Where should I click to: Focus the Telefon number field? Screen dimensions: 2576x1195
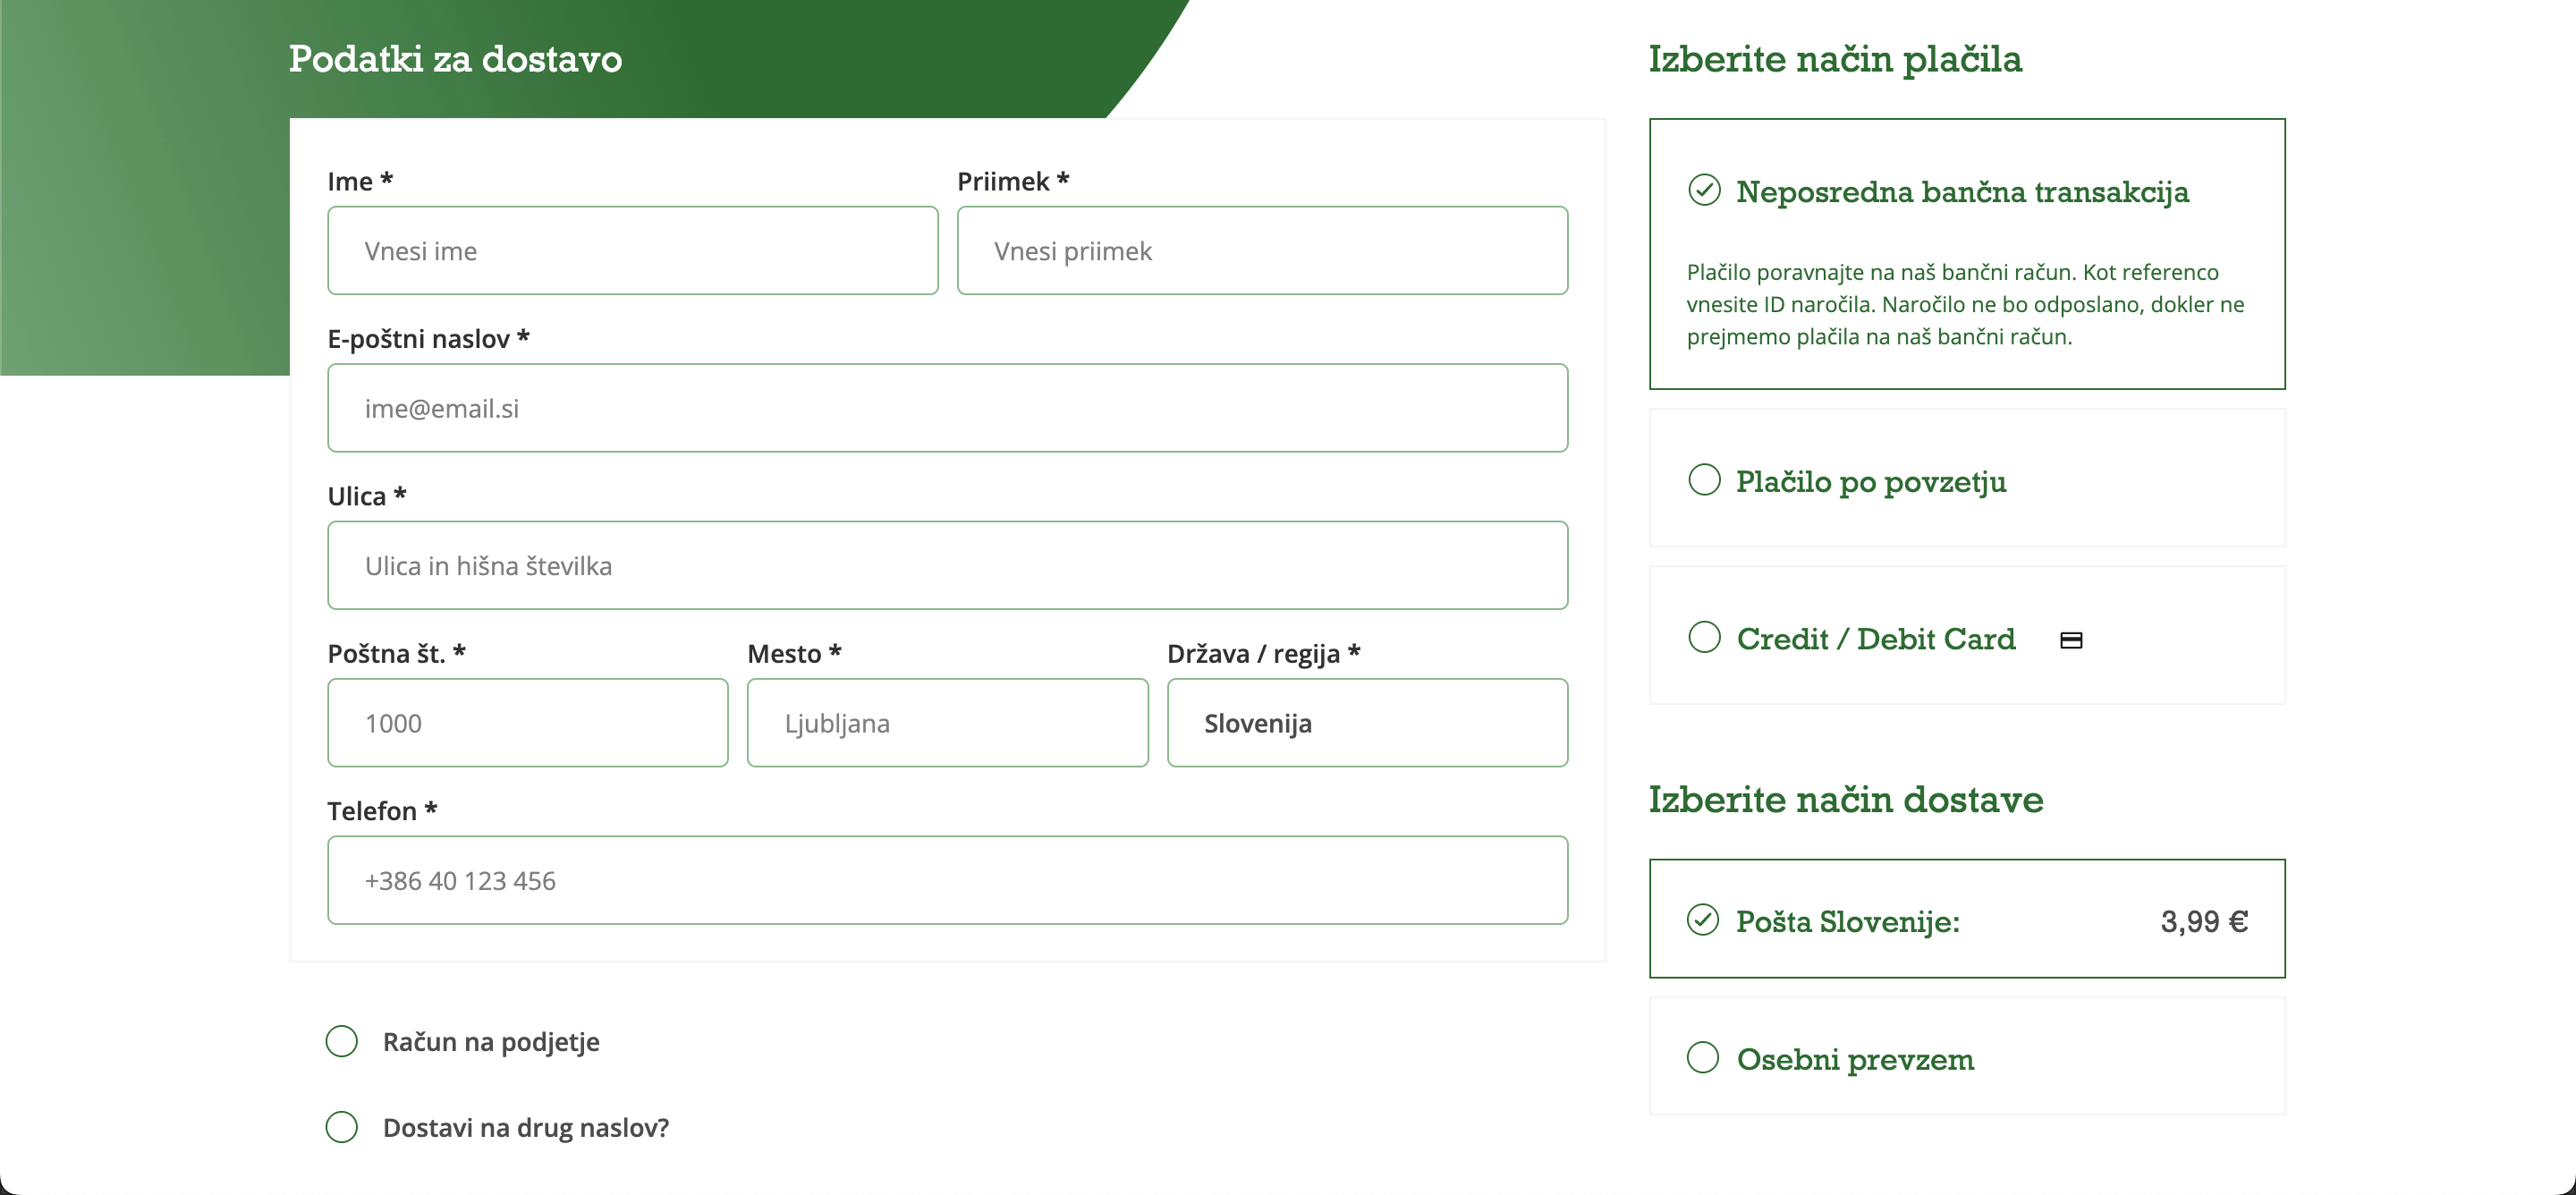click(x=947, y=881)
